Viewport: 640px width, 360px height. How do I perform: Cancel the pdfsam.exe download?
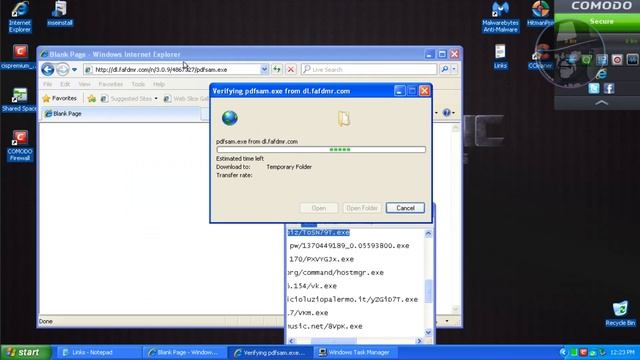click(405, 208)
